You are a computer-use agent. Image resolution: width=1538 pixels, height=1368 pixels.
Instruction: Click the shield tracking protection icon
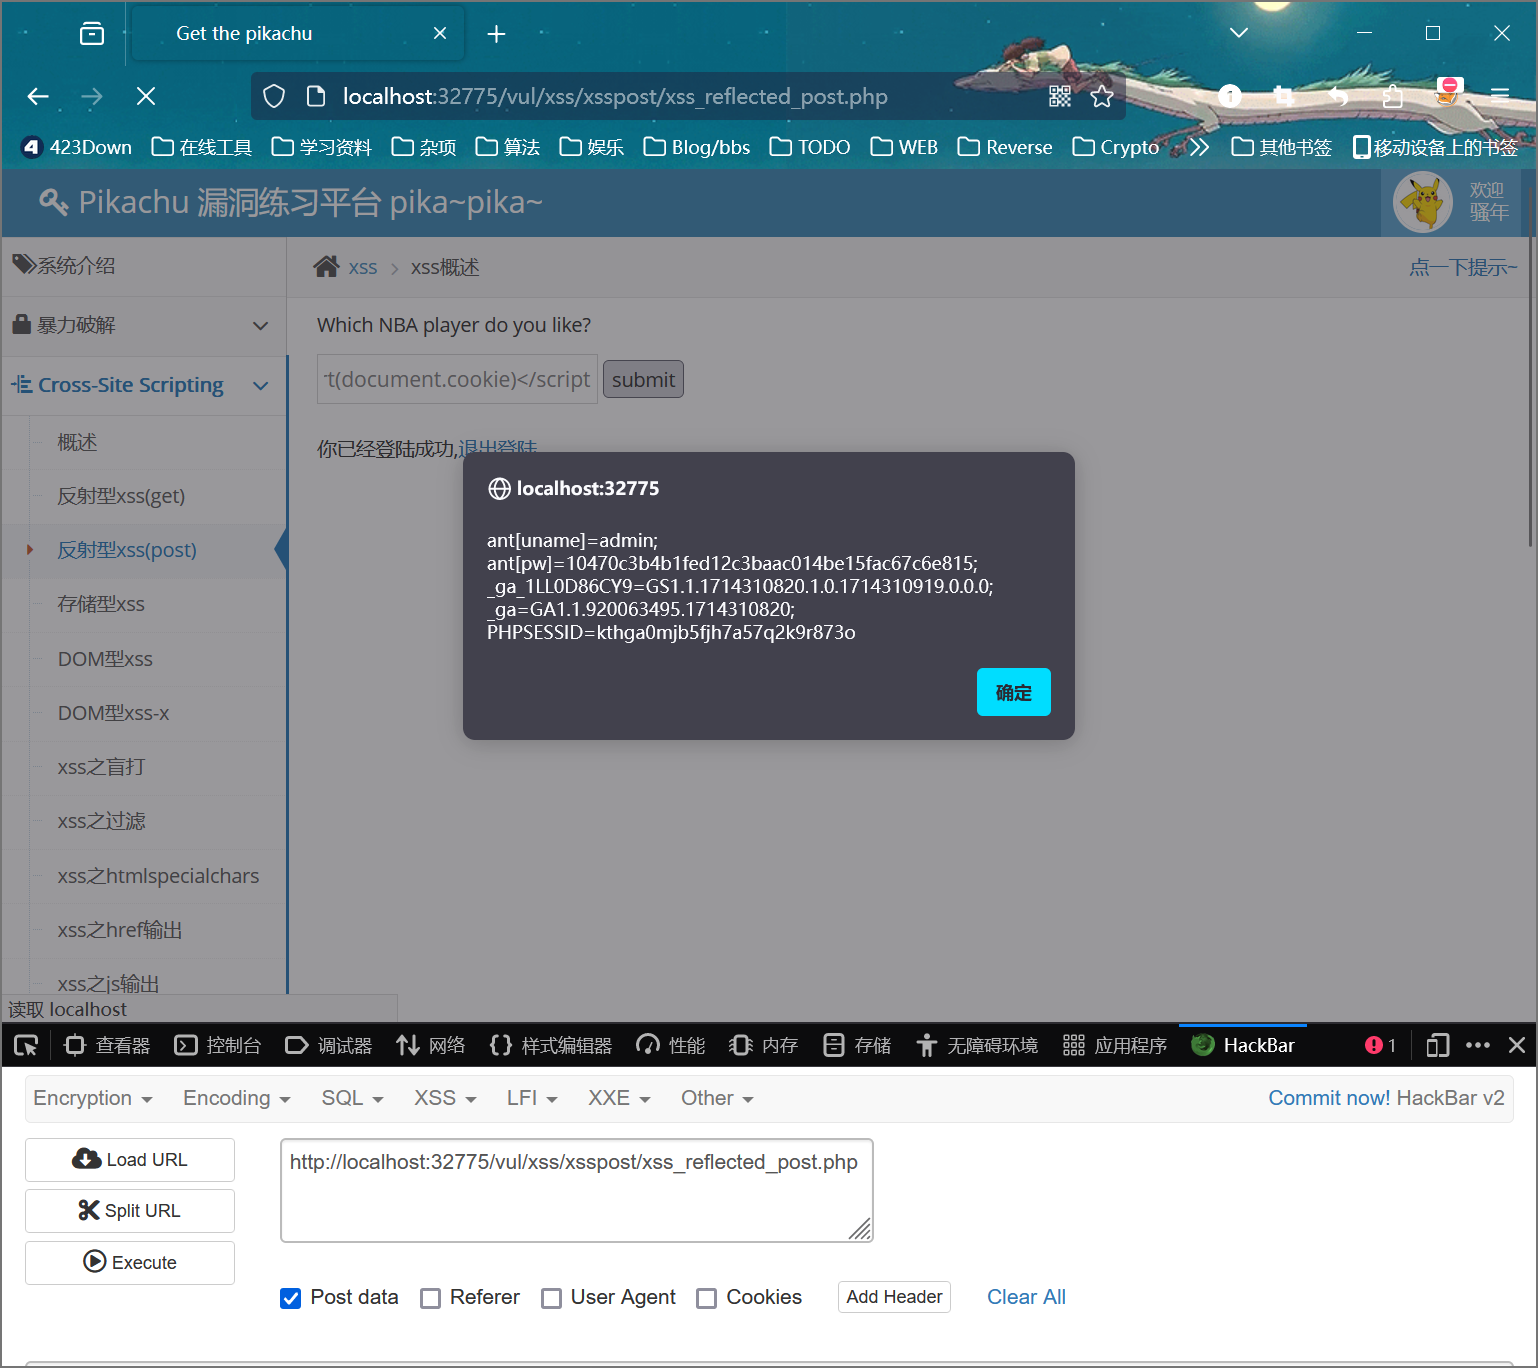(274, 97)
